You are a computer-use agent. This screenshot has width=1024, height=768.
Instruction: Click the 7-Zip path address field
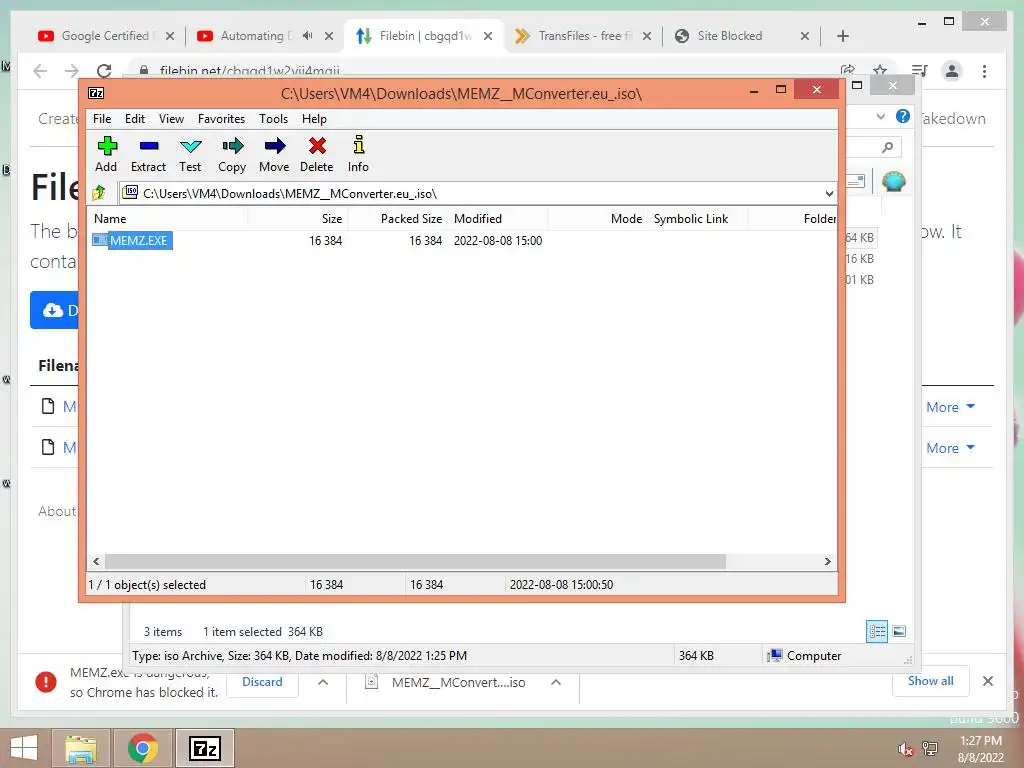pyautogui.click(x=477, y=193)
